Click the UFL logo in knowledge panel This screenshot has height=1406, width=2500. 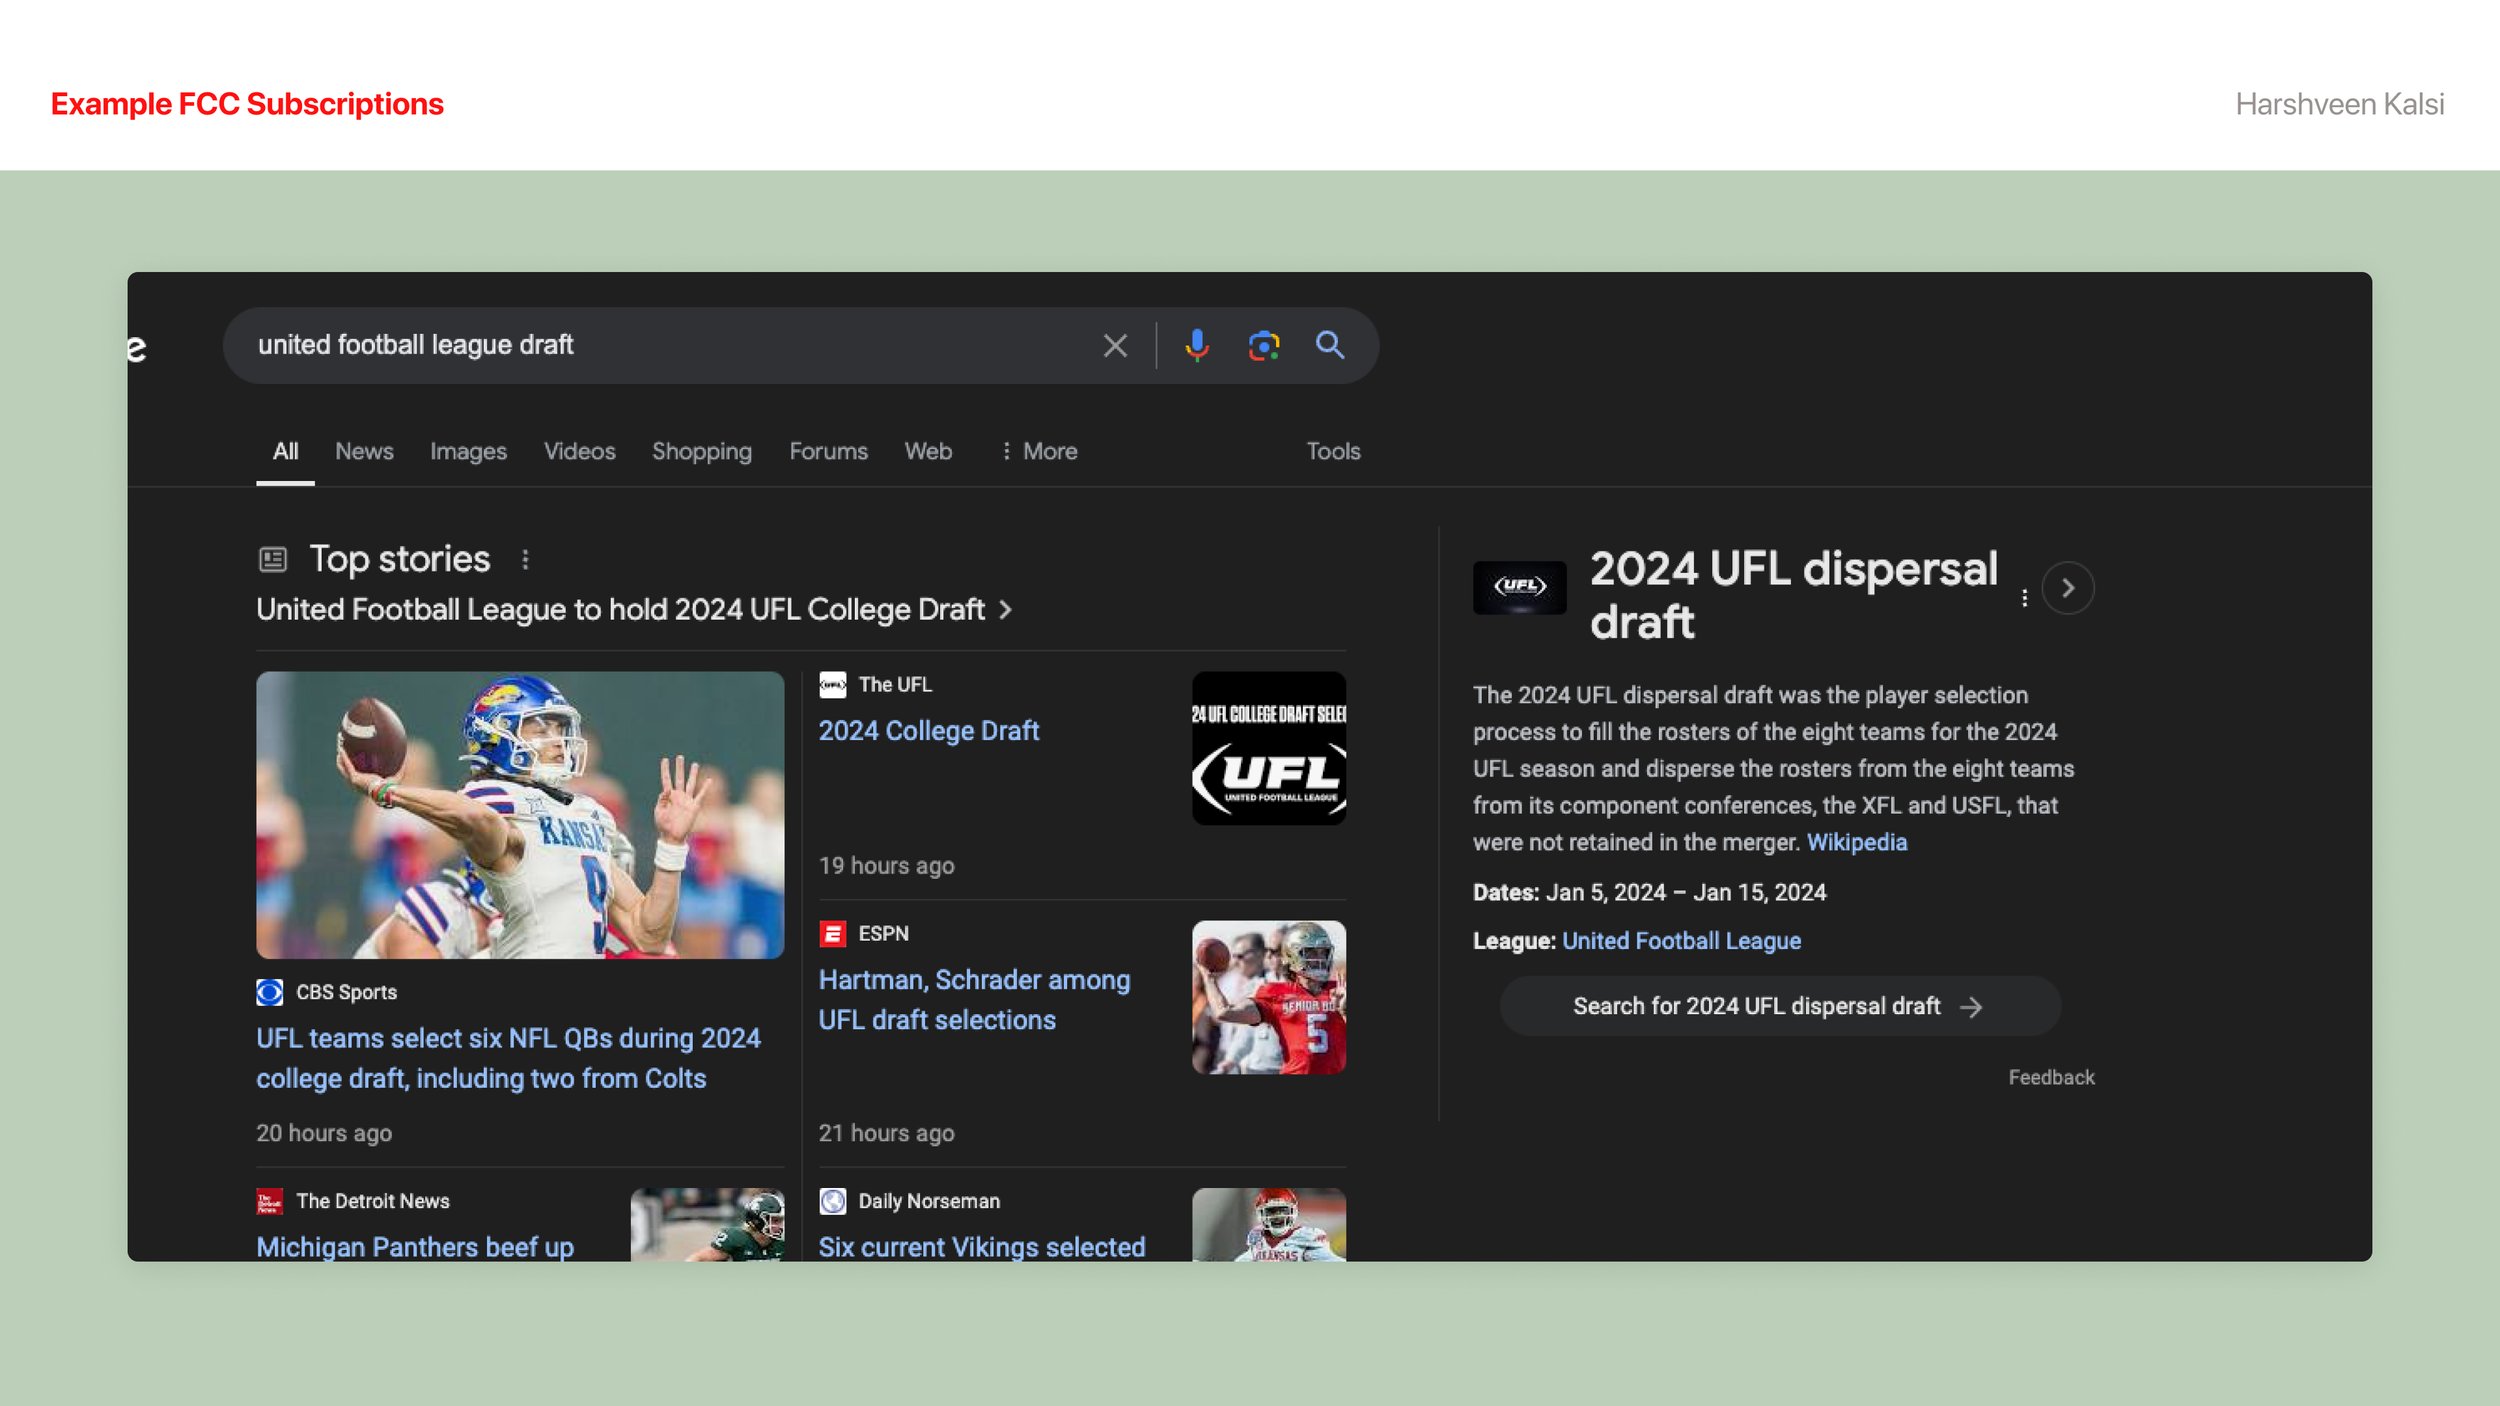click(x=1519, y=587)
